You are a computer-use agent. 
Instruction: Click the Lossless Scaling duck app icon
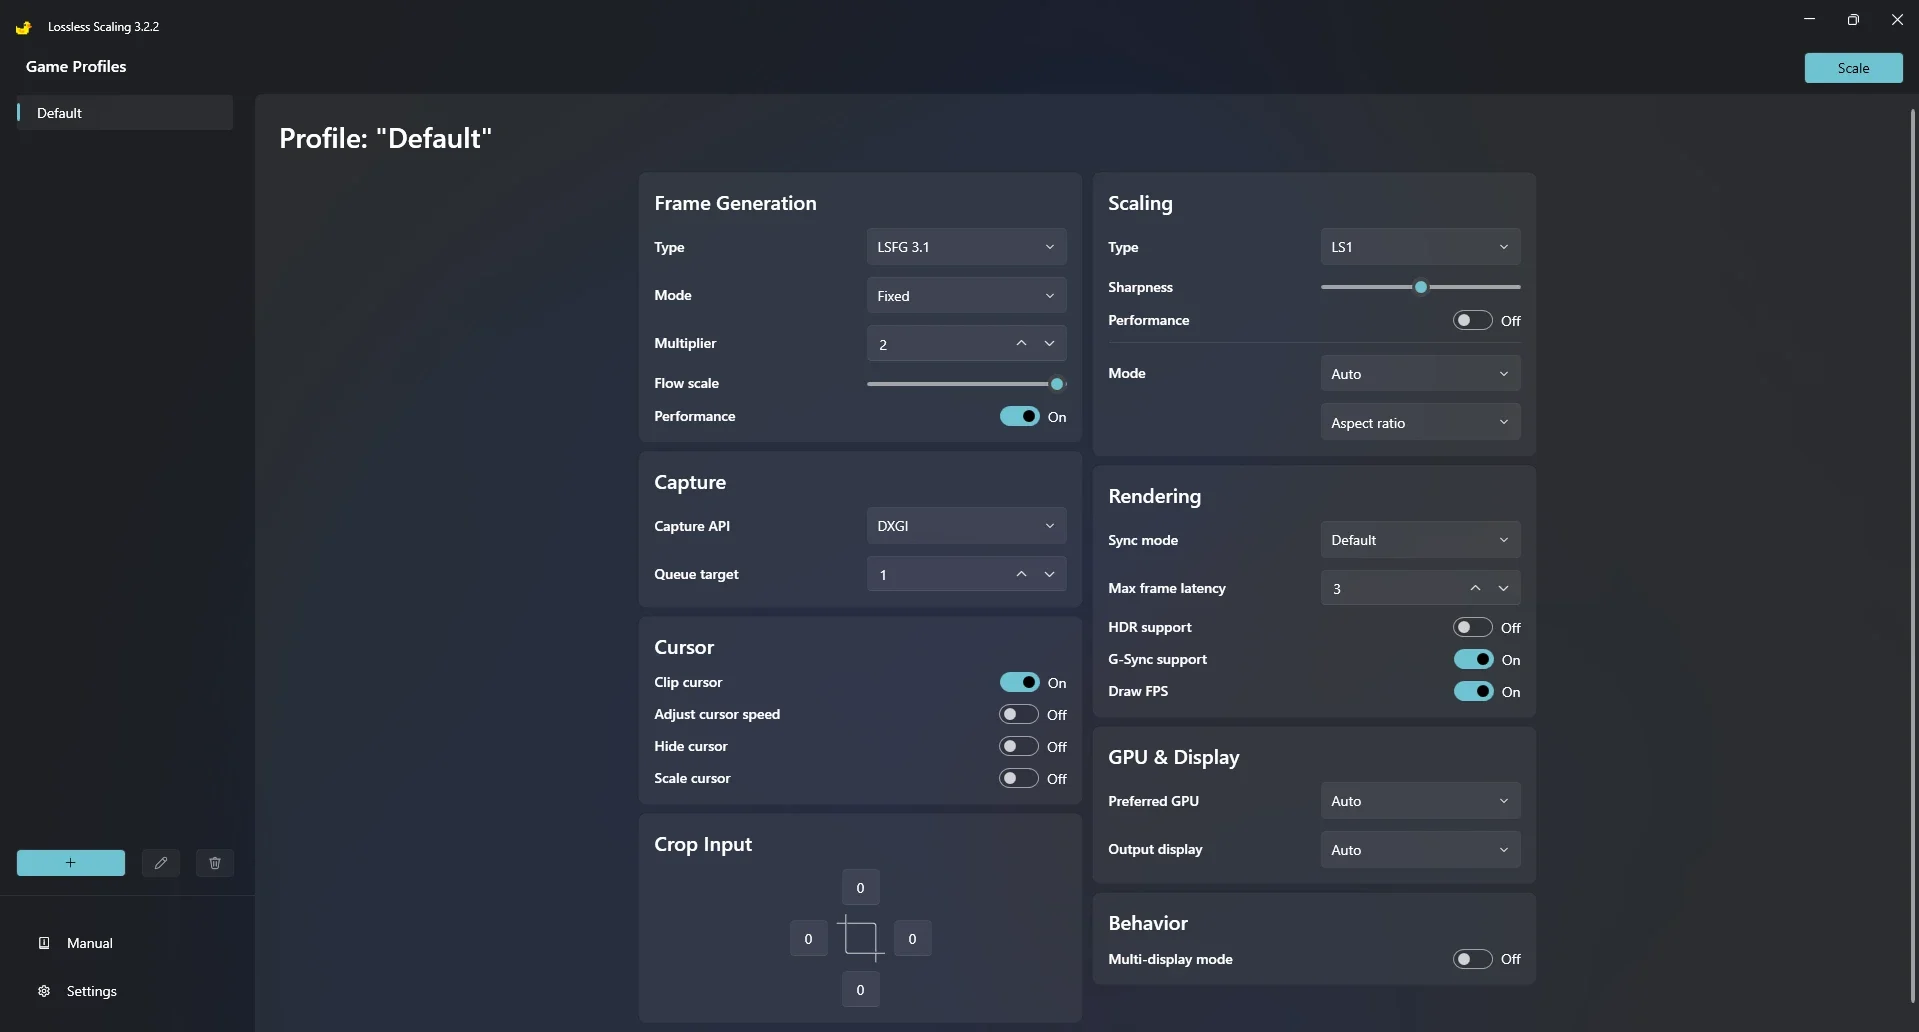23,27
